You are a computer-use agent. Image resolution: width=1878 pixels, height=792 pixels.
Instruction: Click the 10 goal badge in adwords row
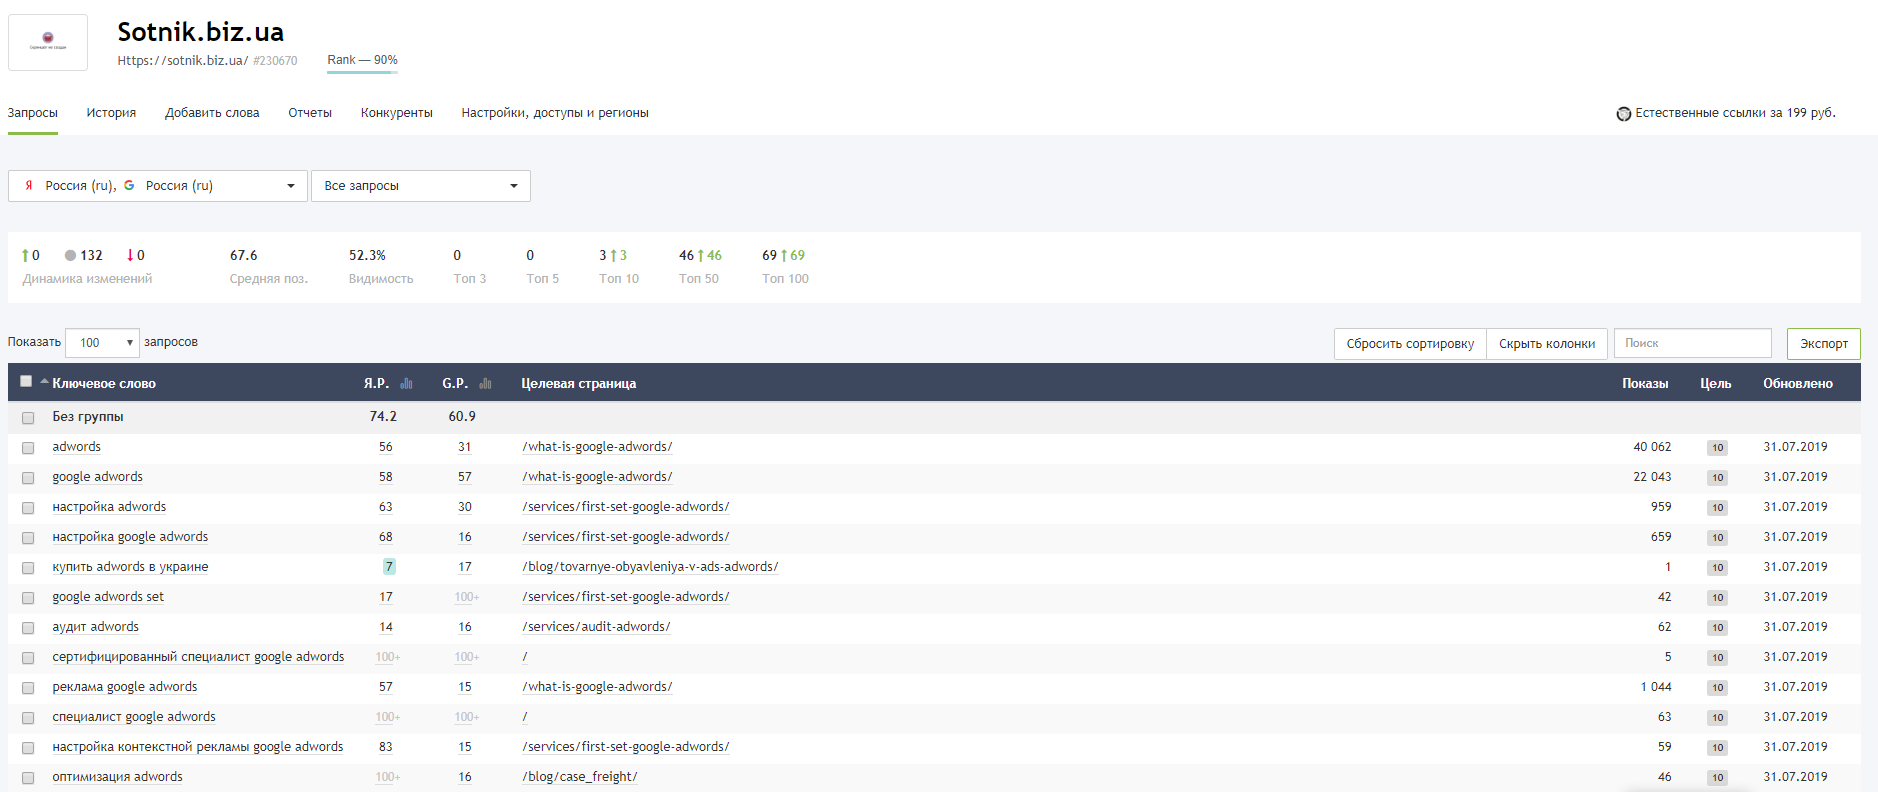(1717, 448)
